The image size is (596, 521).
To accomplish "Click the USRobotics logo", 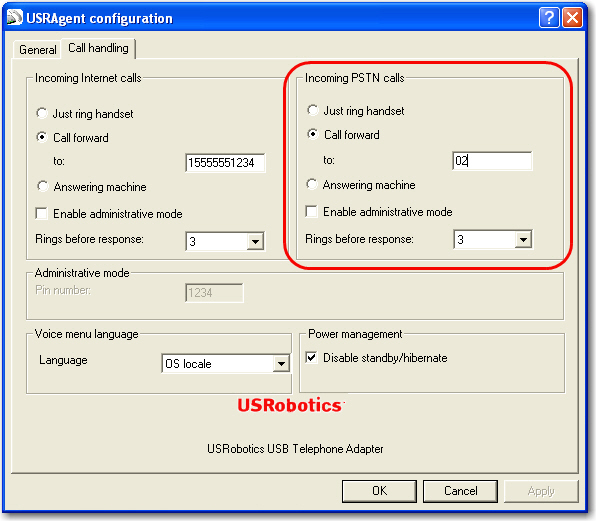I will [291, 405].
